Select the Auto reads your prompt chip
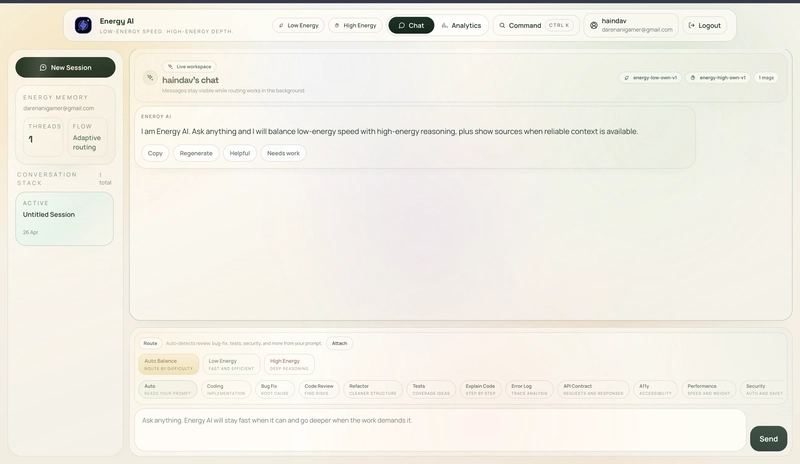800x464 pixels. pos(168,389)
